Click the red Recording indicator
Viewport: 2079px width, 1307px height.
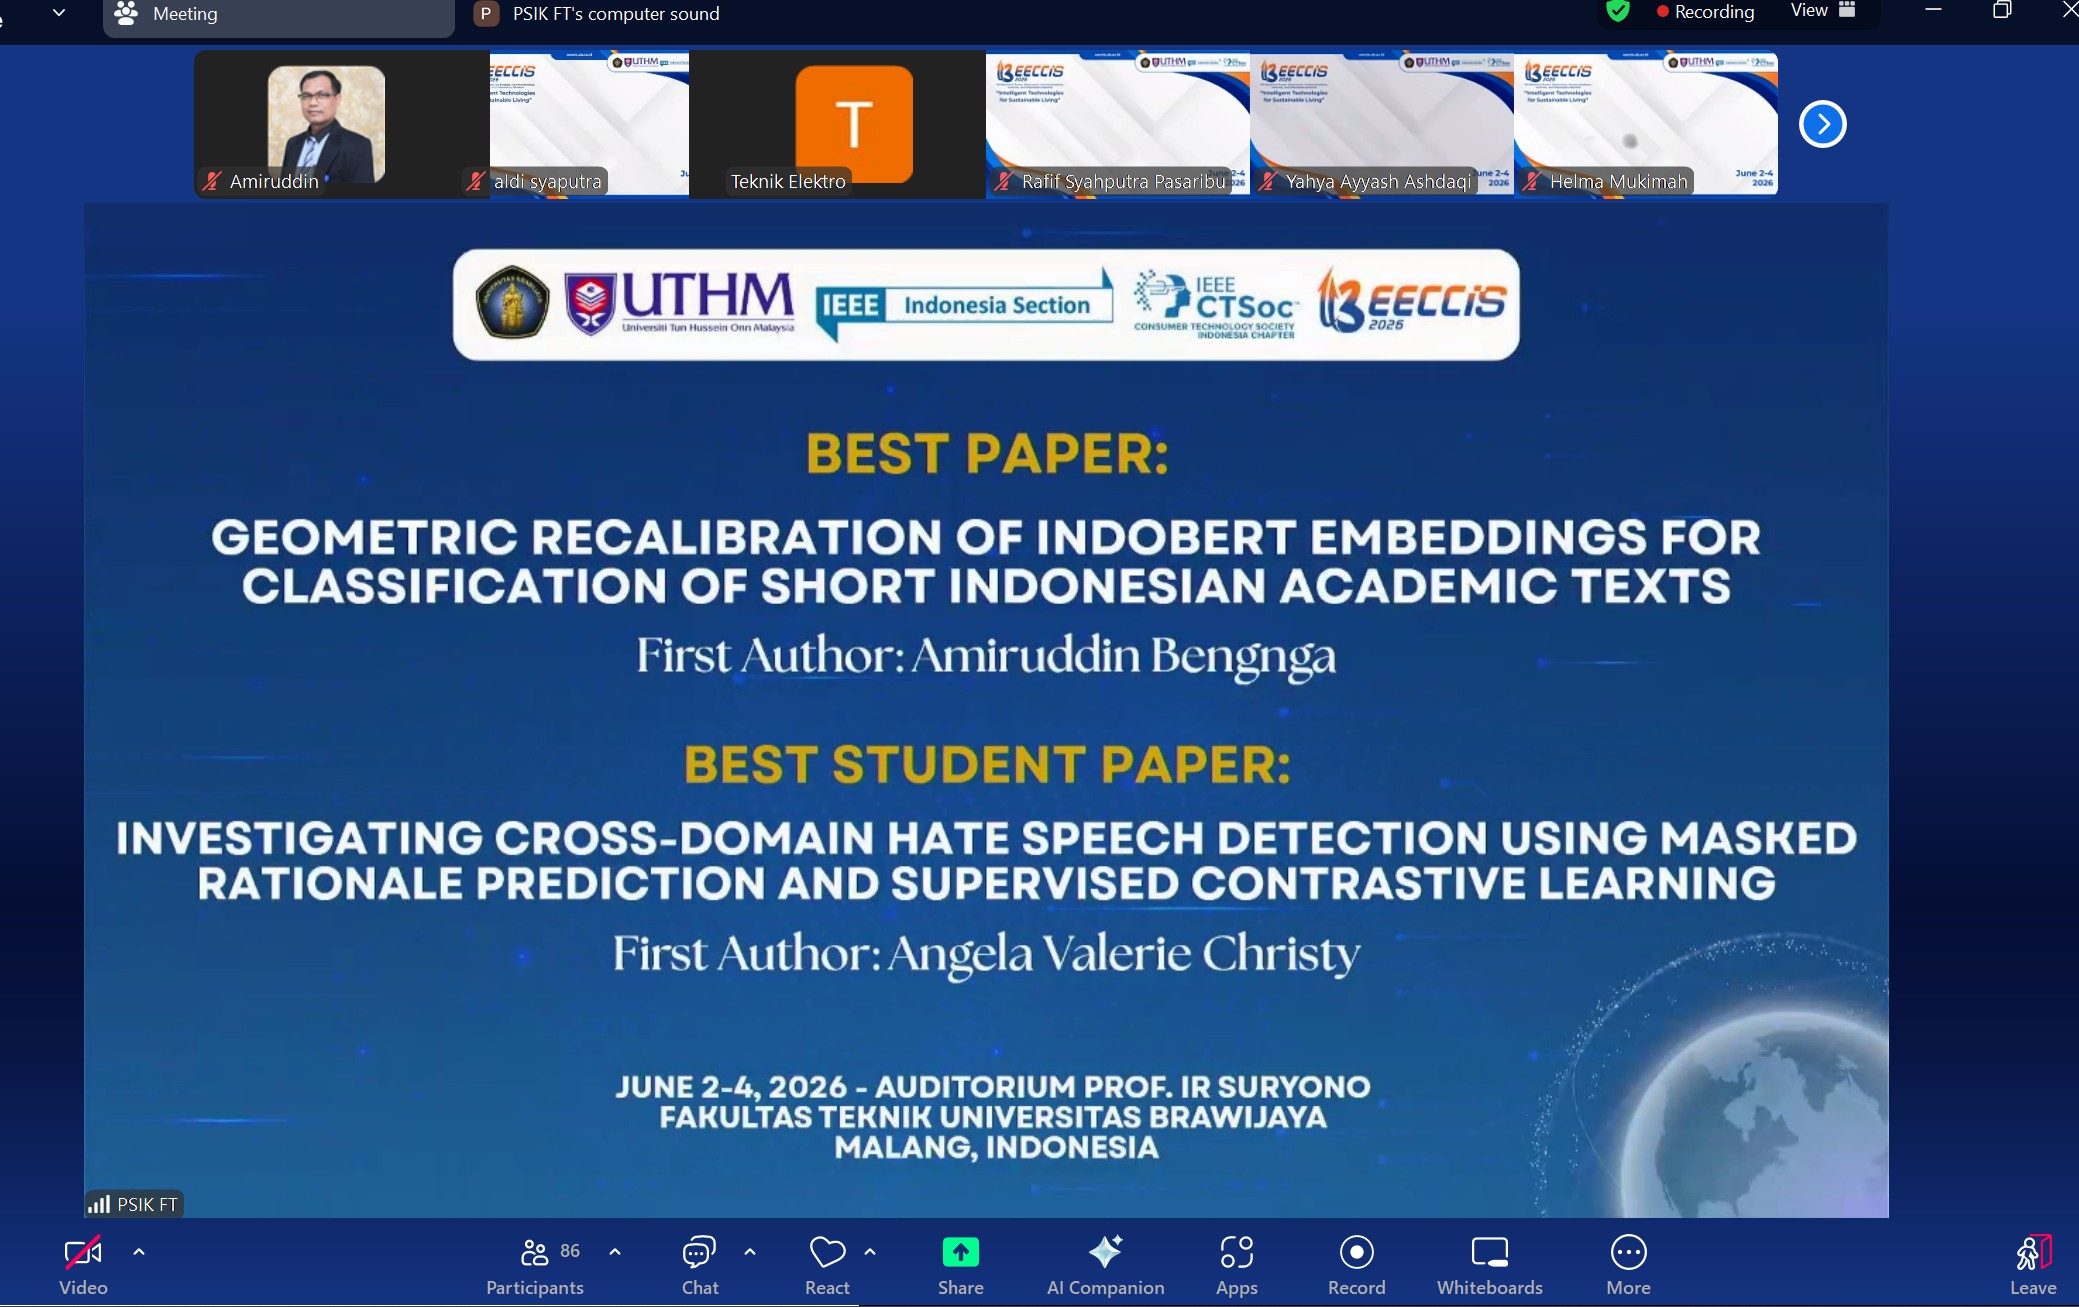(1705, 12)
